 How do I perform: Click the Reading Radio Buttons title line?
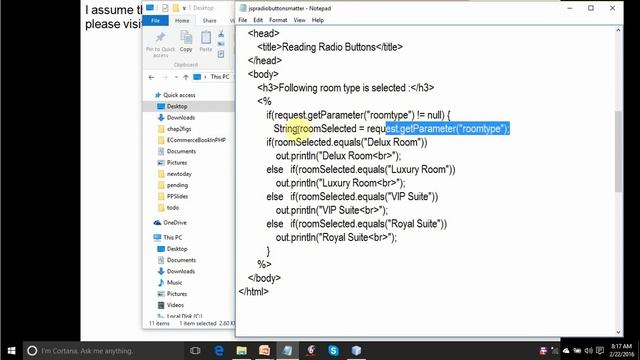(x=330, y=47)
